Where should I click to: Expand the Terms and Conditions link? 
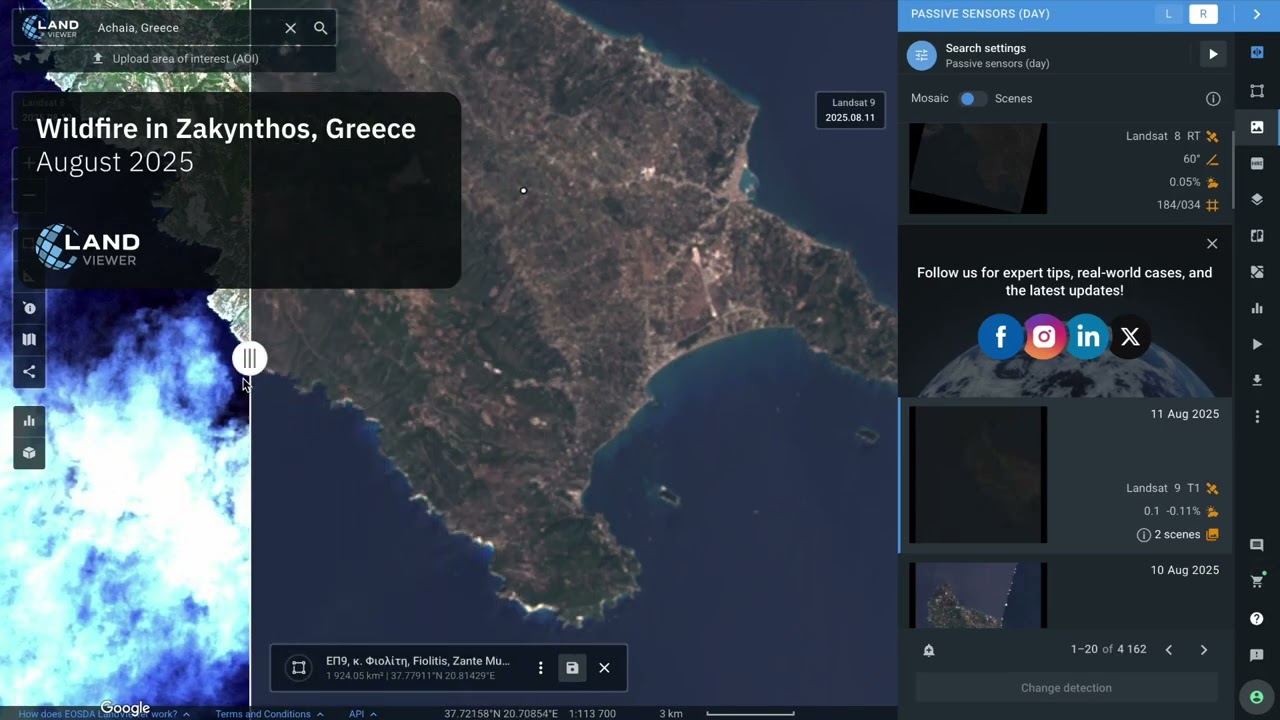coord(269,714)
